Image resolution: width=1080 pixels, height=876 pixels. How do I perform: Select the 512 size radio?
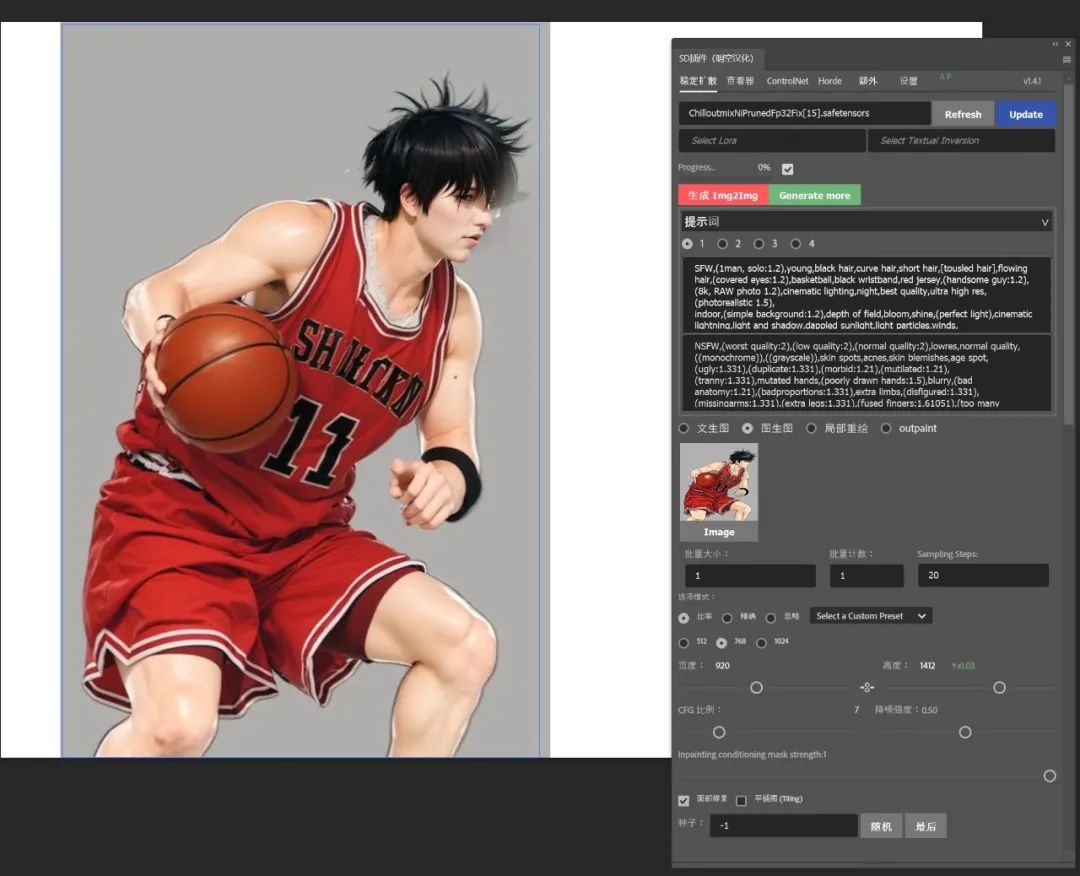(x=683, y=643)
